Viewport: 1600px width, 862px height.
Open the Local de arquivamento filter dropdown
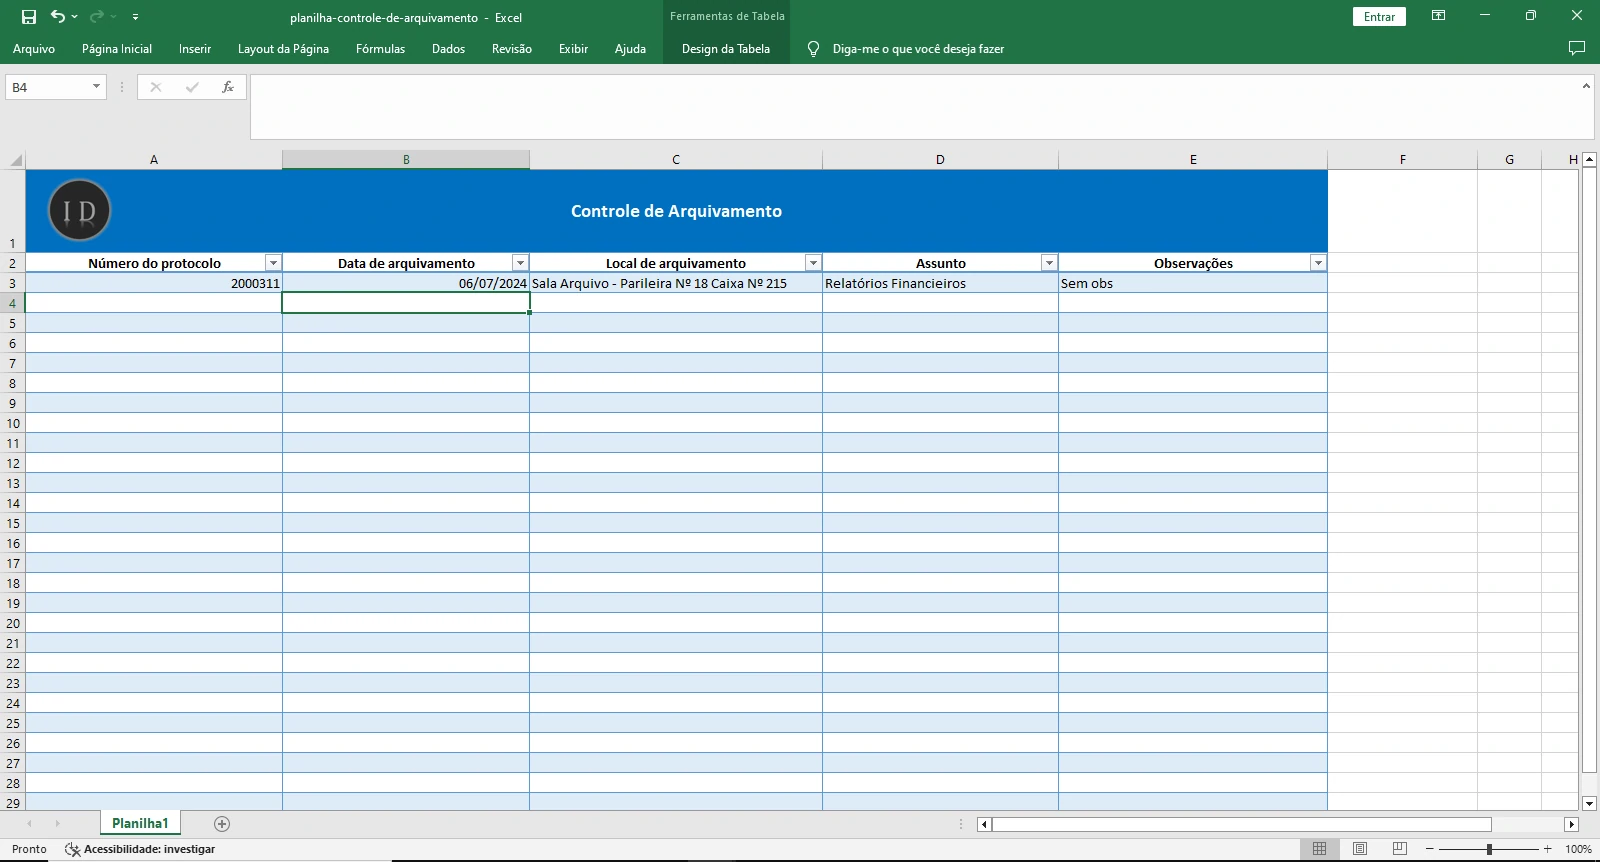(813, 263)
